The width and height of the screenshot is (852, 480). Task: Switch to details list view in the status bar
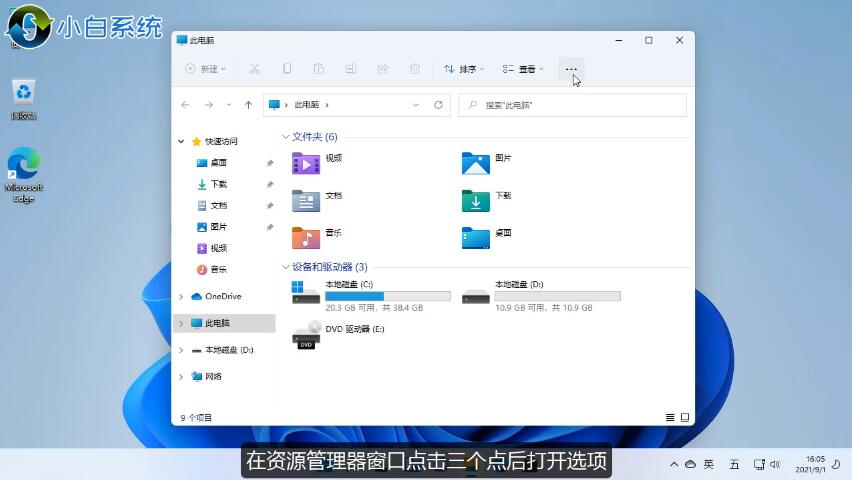point(670,417)
